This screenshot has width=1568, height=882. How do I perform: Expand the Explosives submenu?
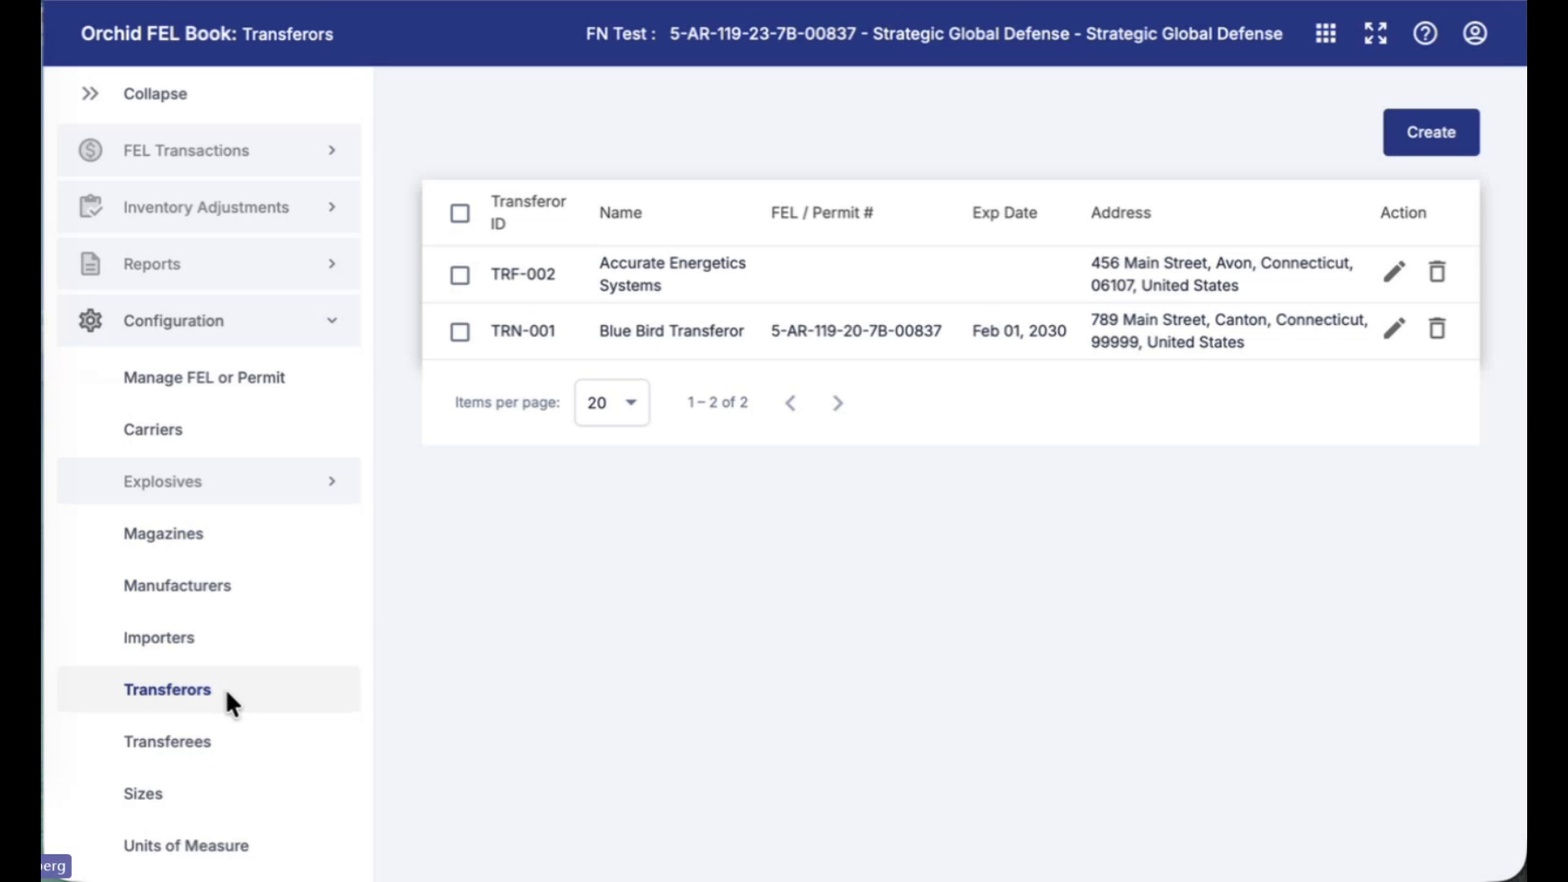(209, 481)
